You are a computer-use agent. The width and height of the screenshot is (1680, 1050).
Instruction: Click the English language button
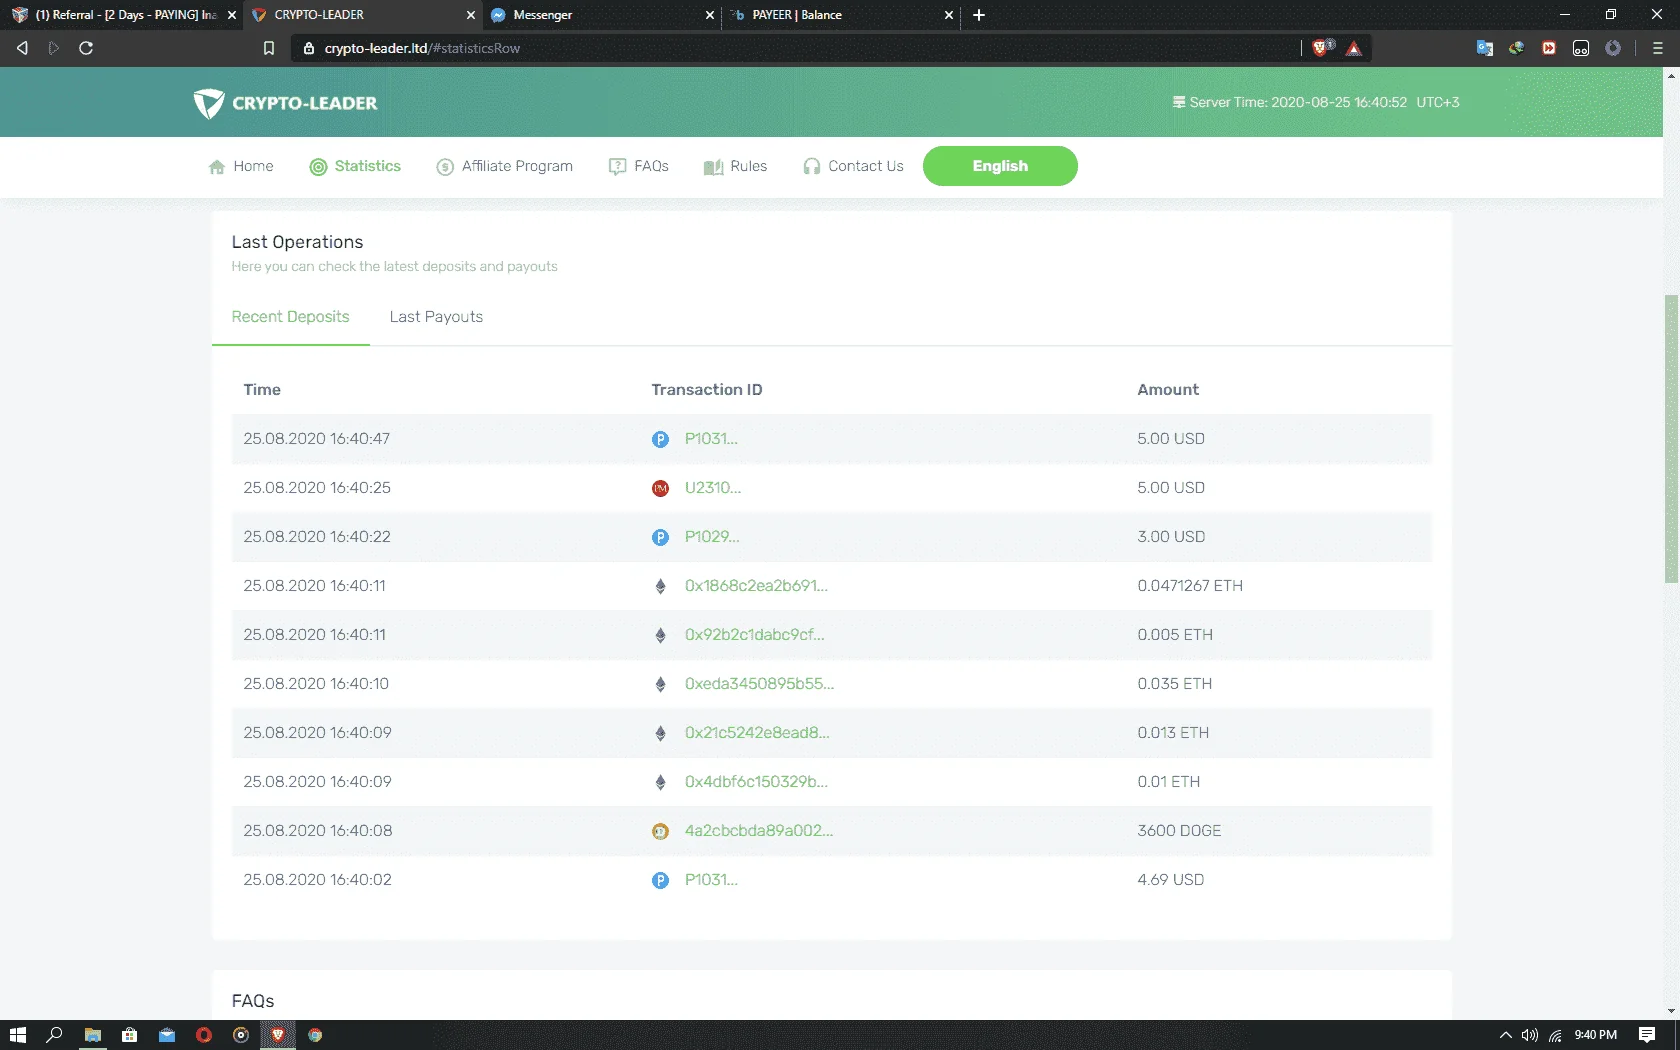(1000, 166)
